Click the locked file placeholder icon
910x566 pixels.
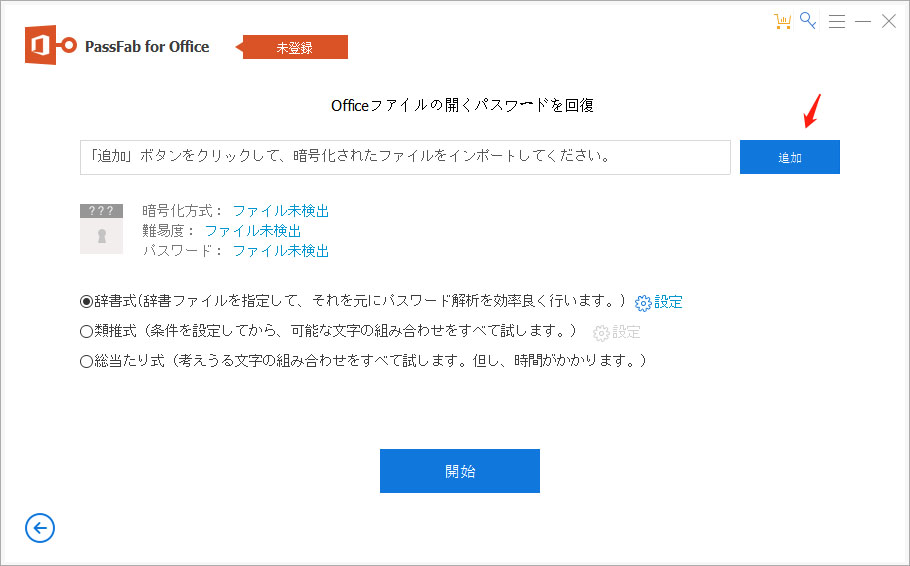101,228
